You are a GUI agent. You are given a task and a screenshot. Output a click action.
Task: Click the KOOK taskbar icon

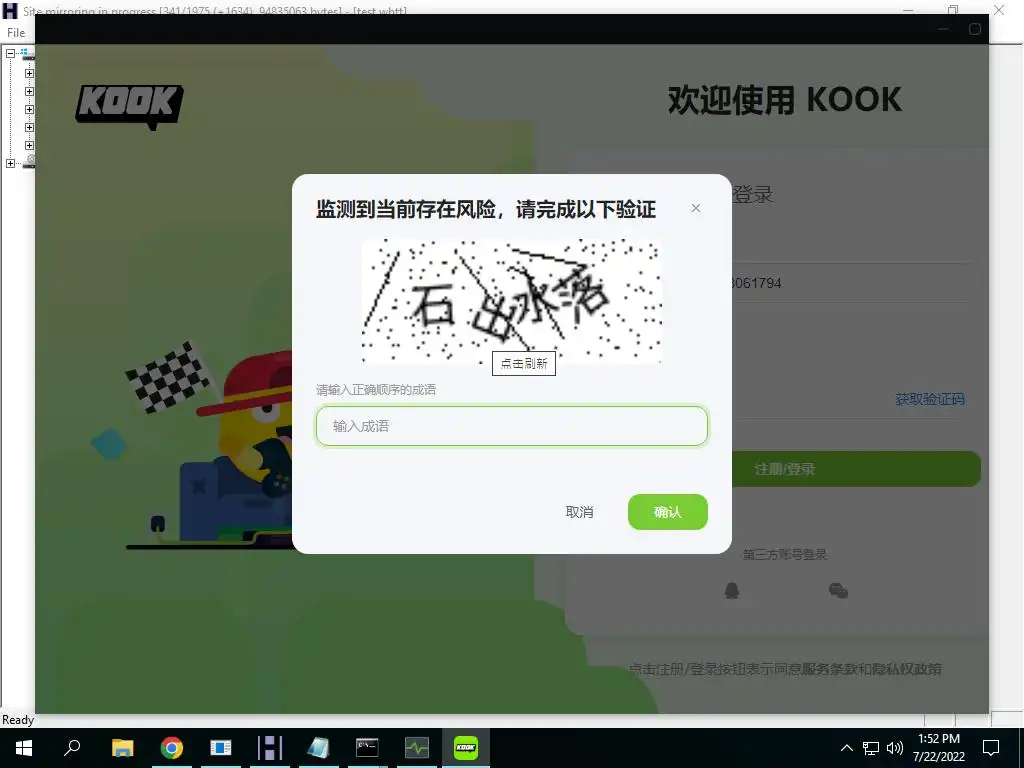[466, 748]
